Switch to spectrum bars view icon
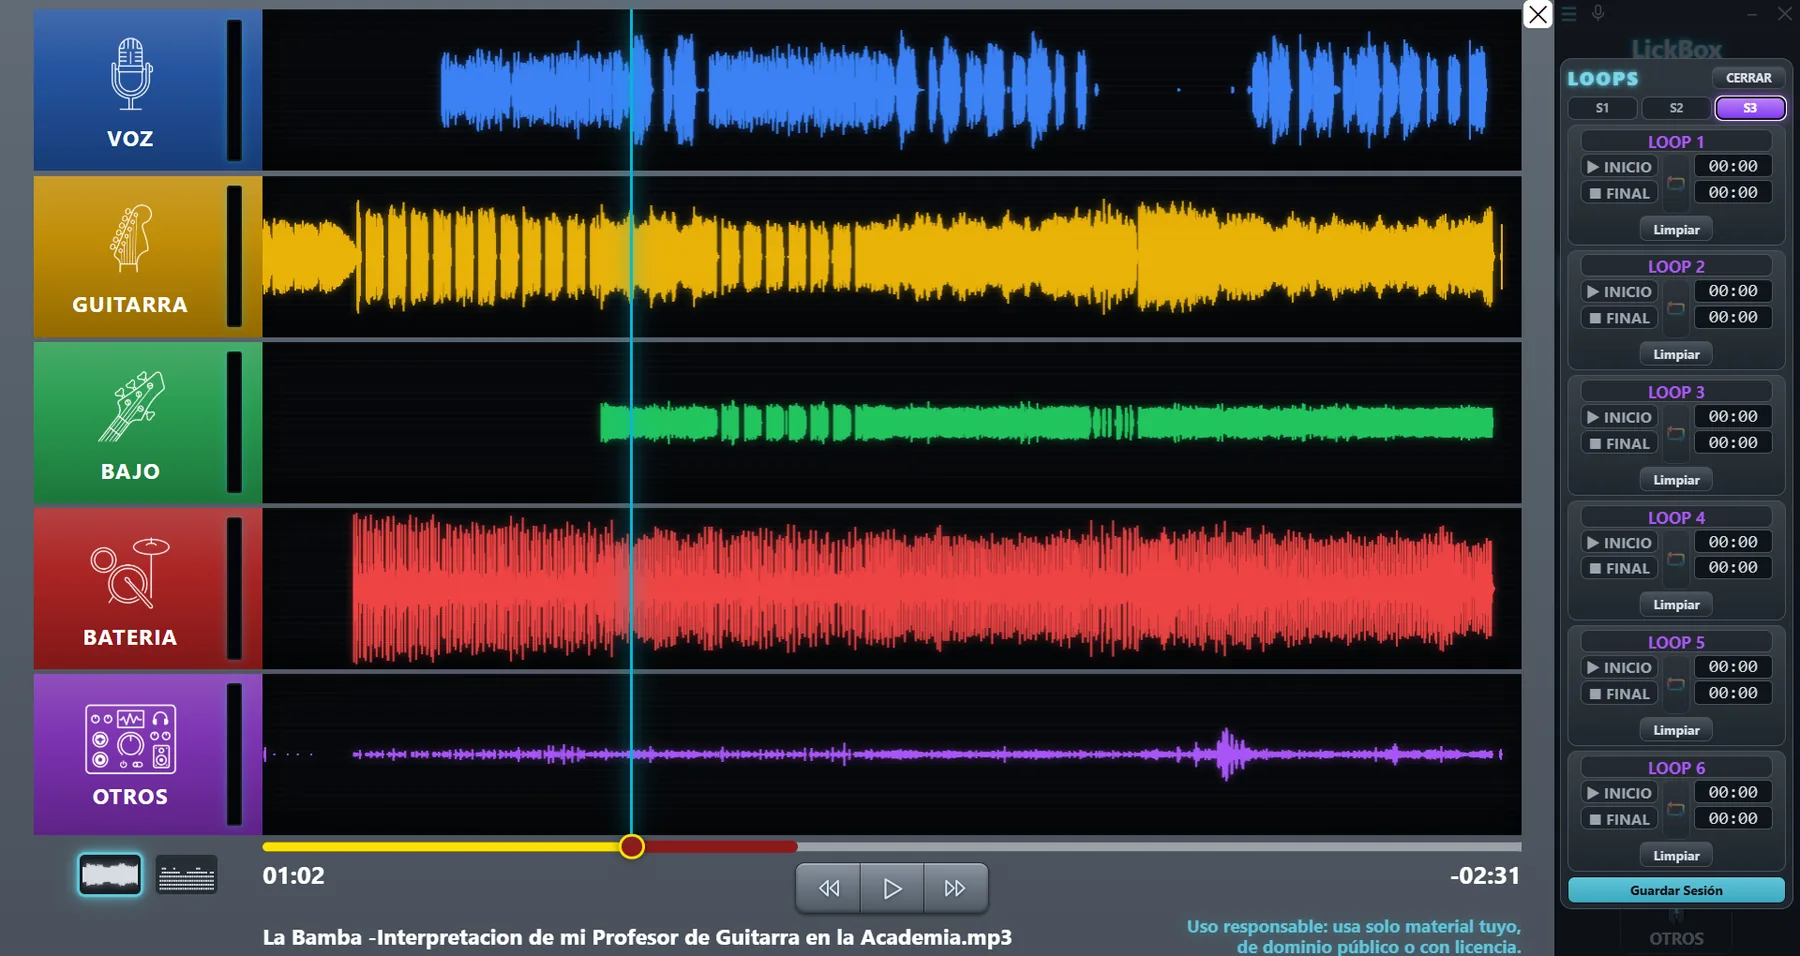Screen dimensions: 1800x956 pos(187,875)
